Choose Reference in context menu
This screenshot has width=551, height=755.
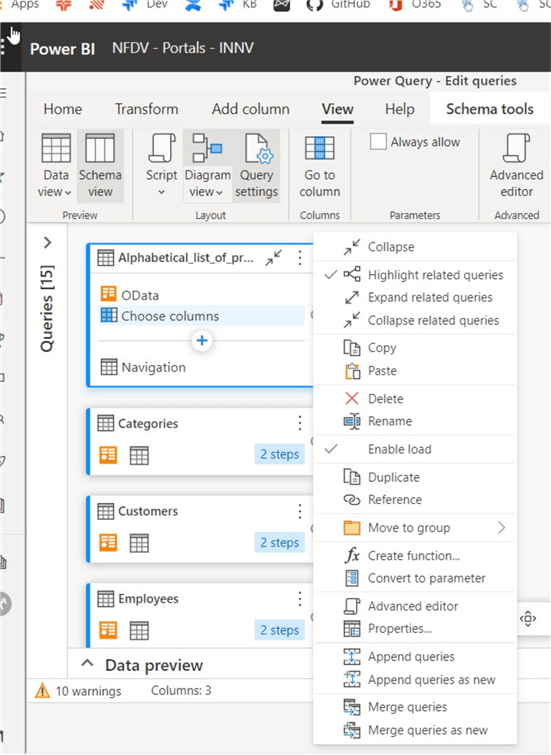point(415,500)
